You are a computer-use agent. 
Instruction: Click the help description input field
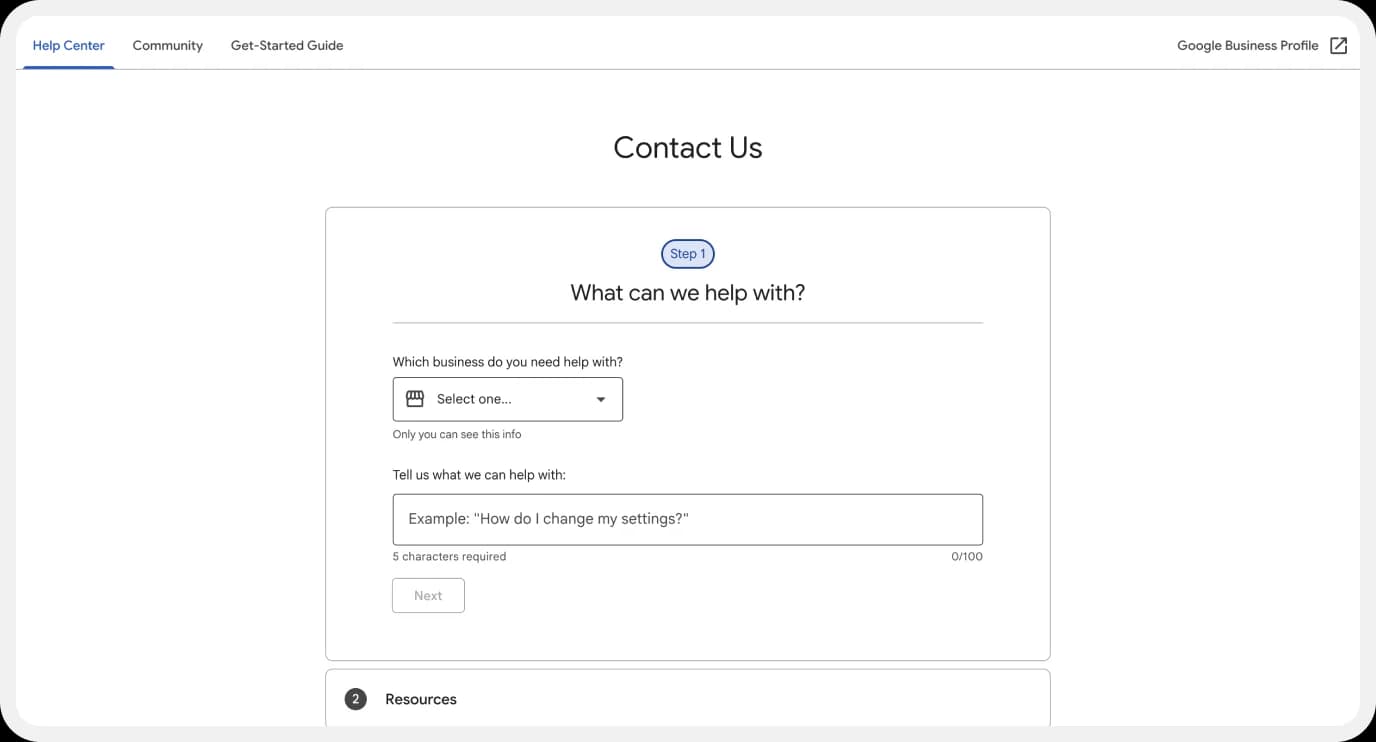687,519
